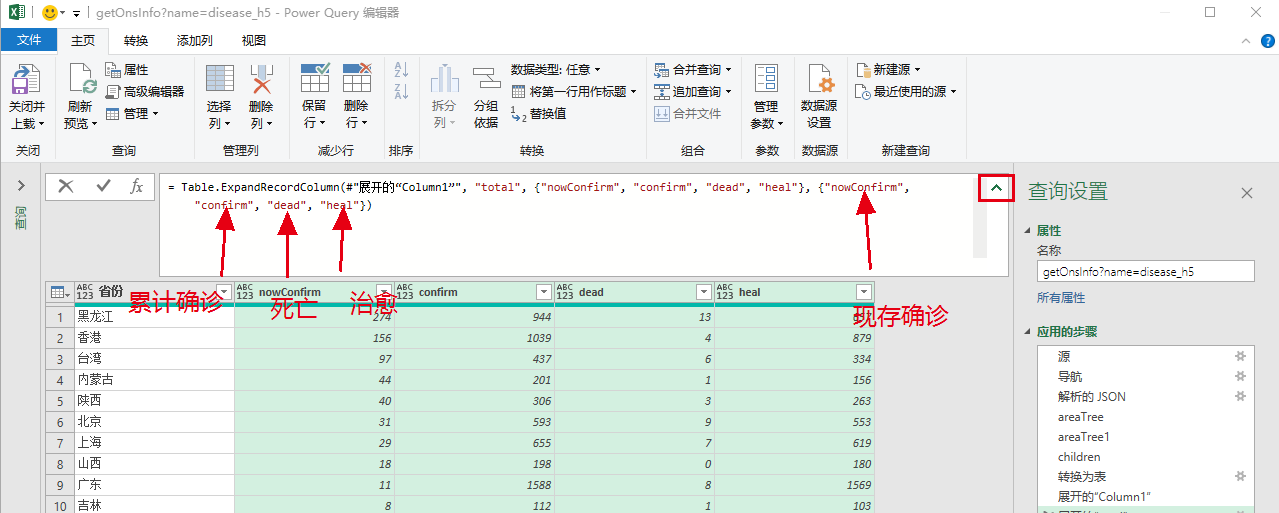Open filter dropdown of confirm column

click(x=543, y=292)
